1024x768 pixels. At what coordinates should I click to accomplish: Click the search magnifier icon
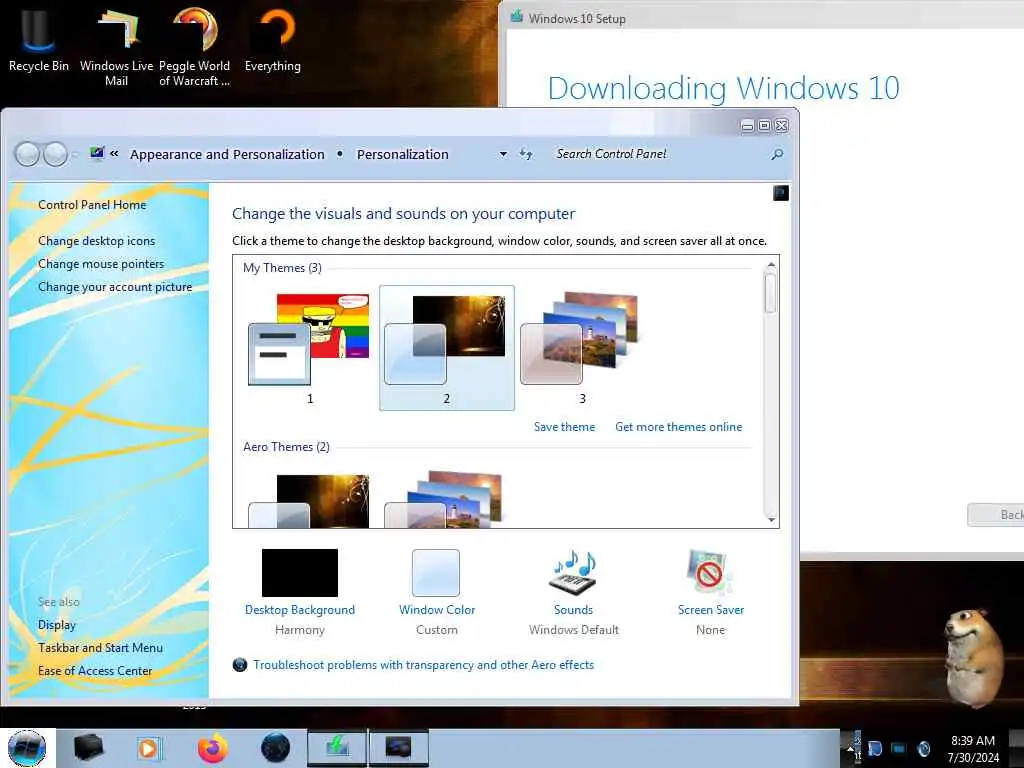(x=777, y=154)
